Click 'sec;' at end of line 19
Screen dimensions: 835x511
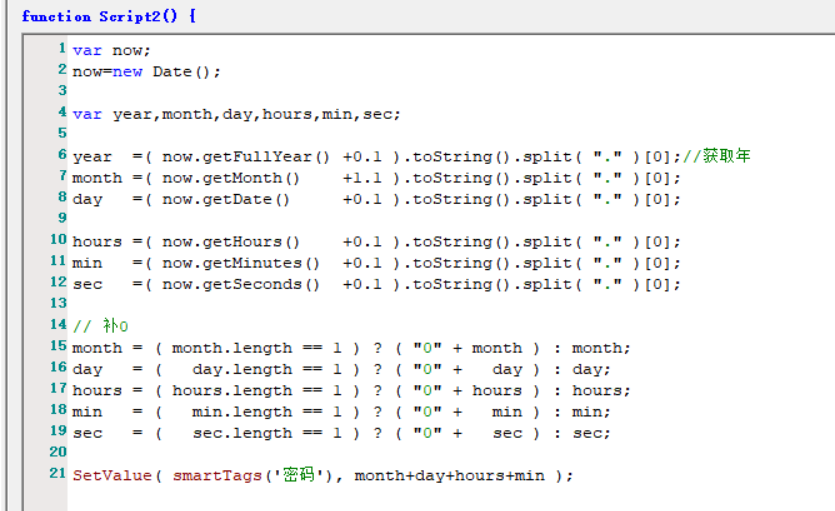[x=591, y=434]
